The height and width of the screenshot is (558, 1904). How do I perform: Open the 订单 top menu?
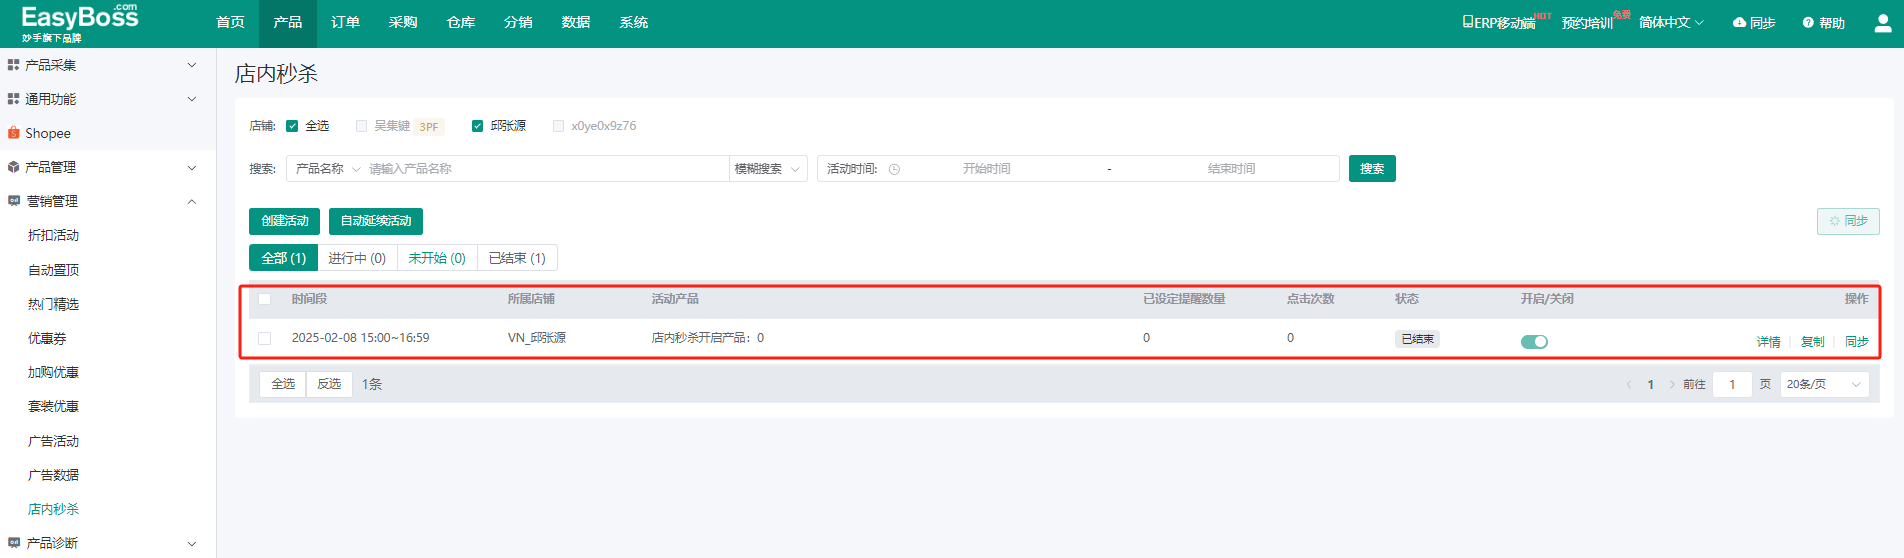click(x=346, y=23)
